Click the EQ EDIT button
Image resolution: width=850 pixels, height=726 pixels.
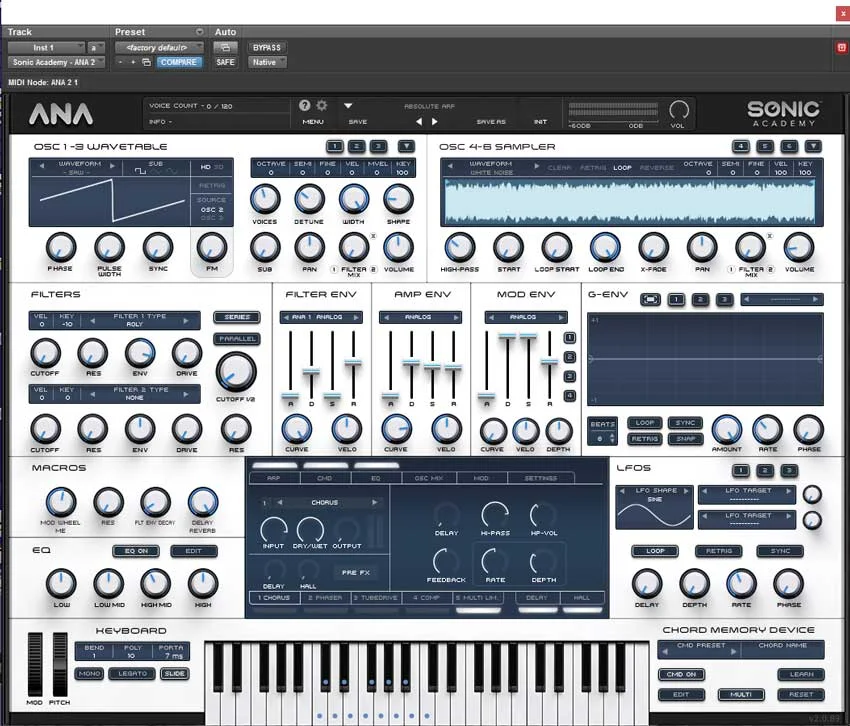194,551
